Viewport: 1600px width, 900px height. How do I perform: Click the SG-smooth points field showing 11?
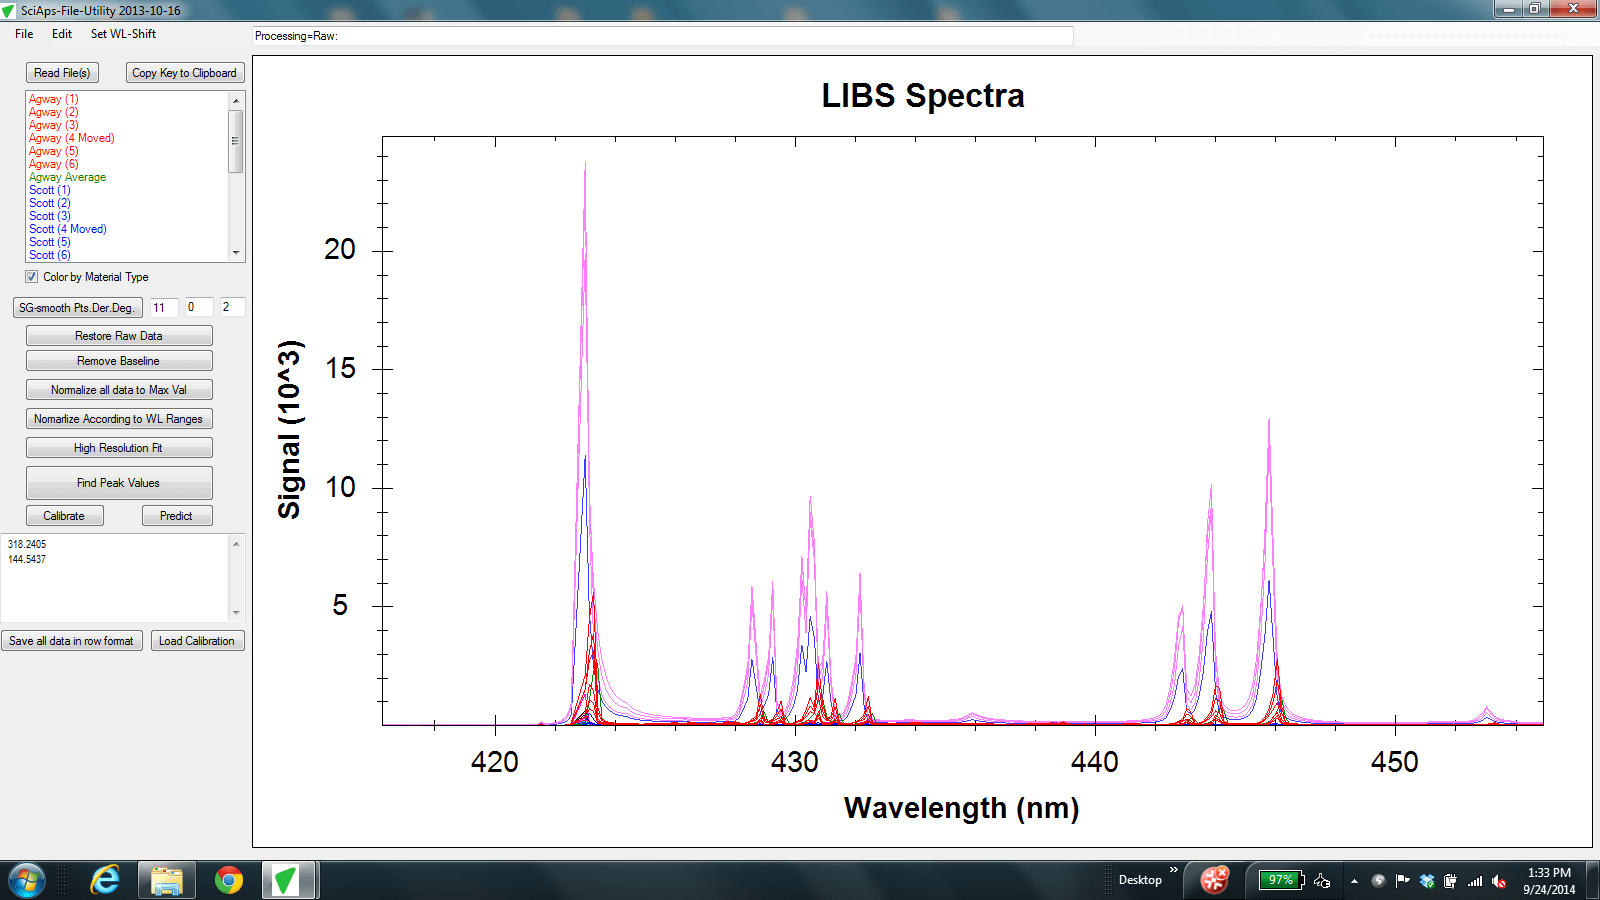coord(164,308)
